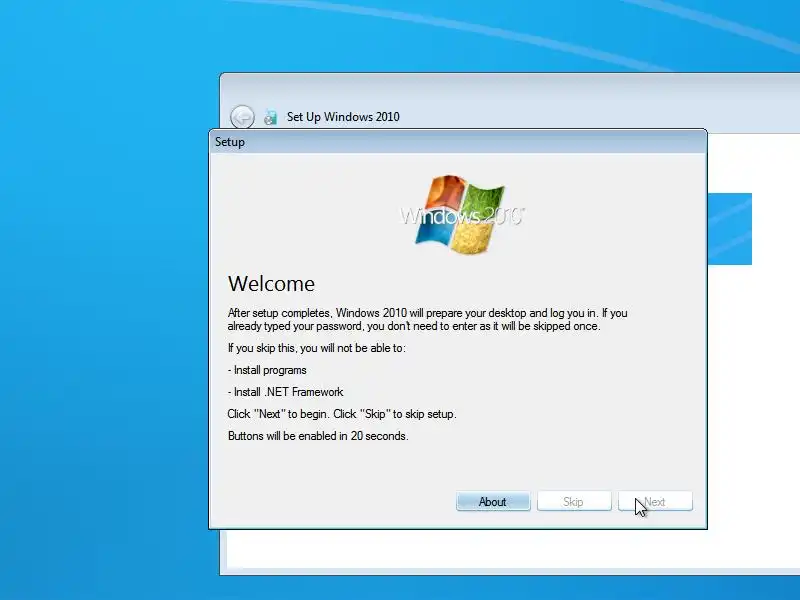Click 'If you skip this, you will not be able to:' text
Screen dimensions: 800x600
(316, 348)
